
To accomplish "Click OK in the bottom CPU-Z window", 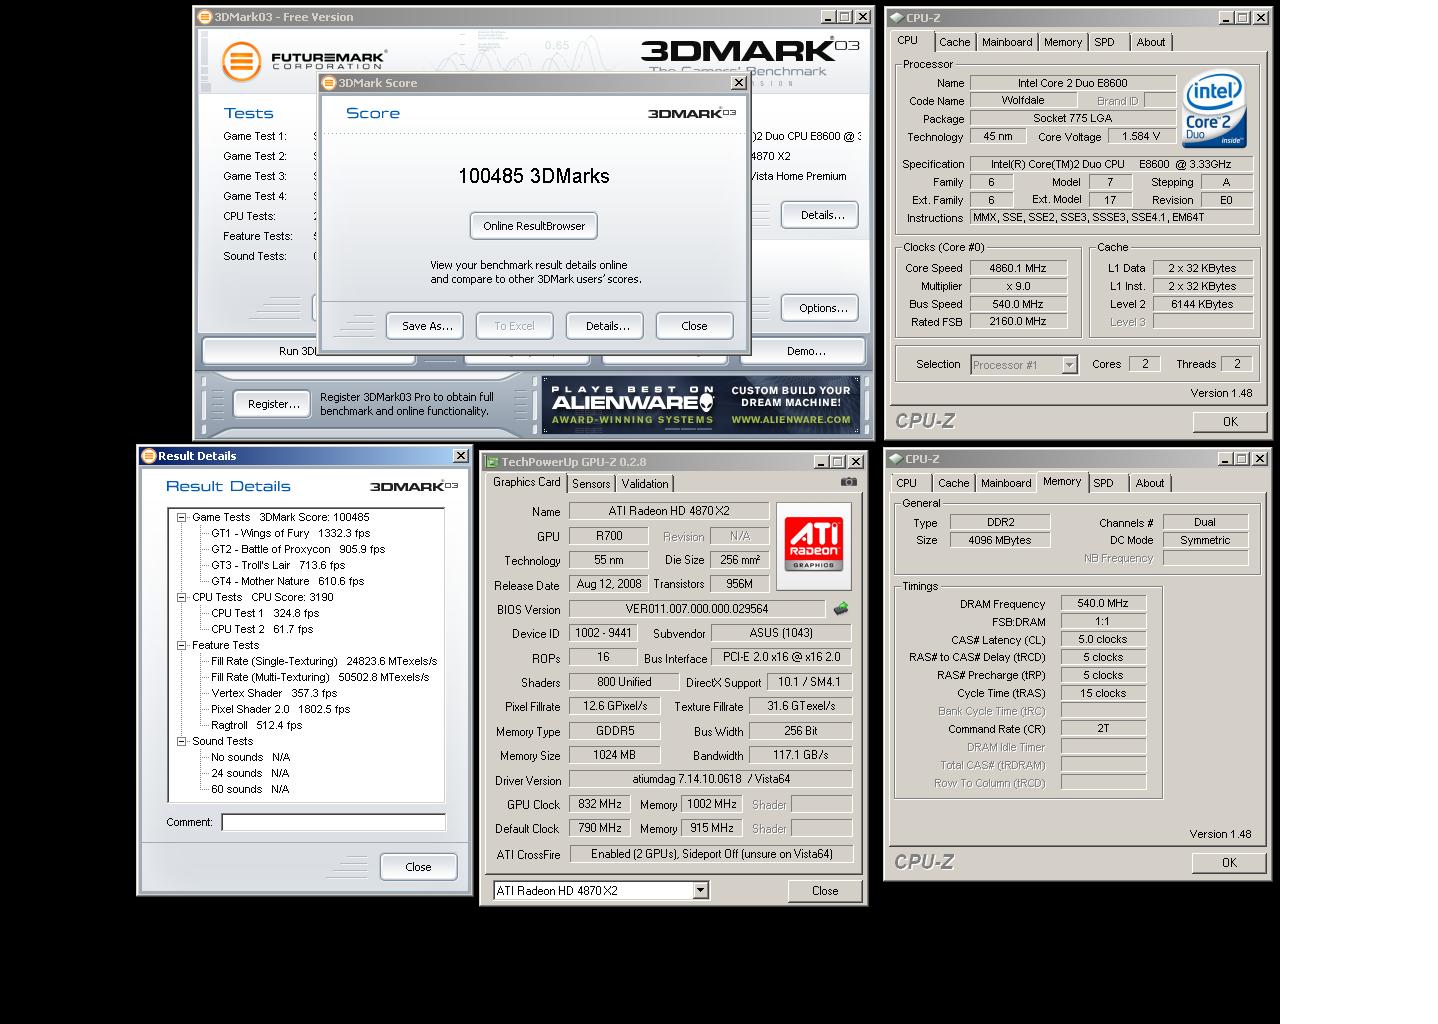I will click(1229, 862).
